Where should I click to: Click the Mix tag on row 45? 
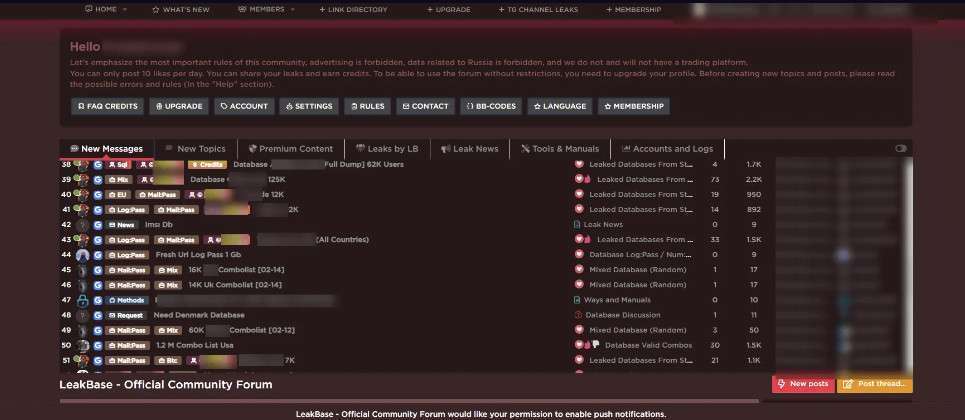167,270
